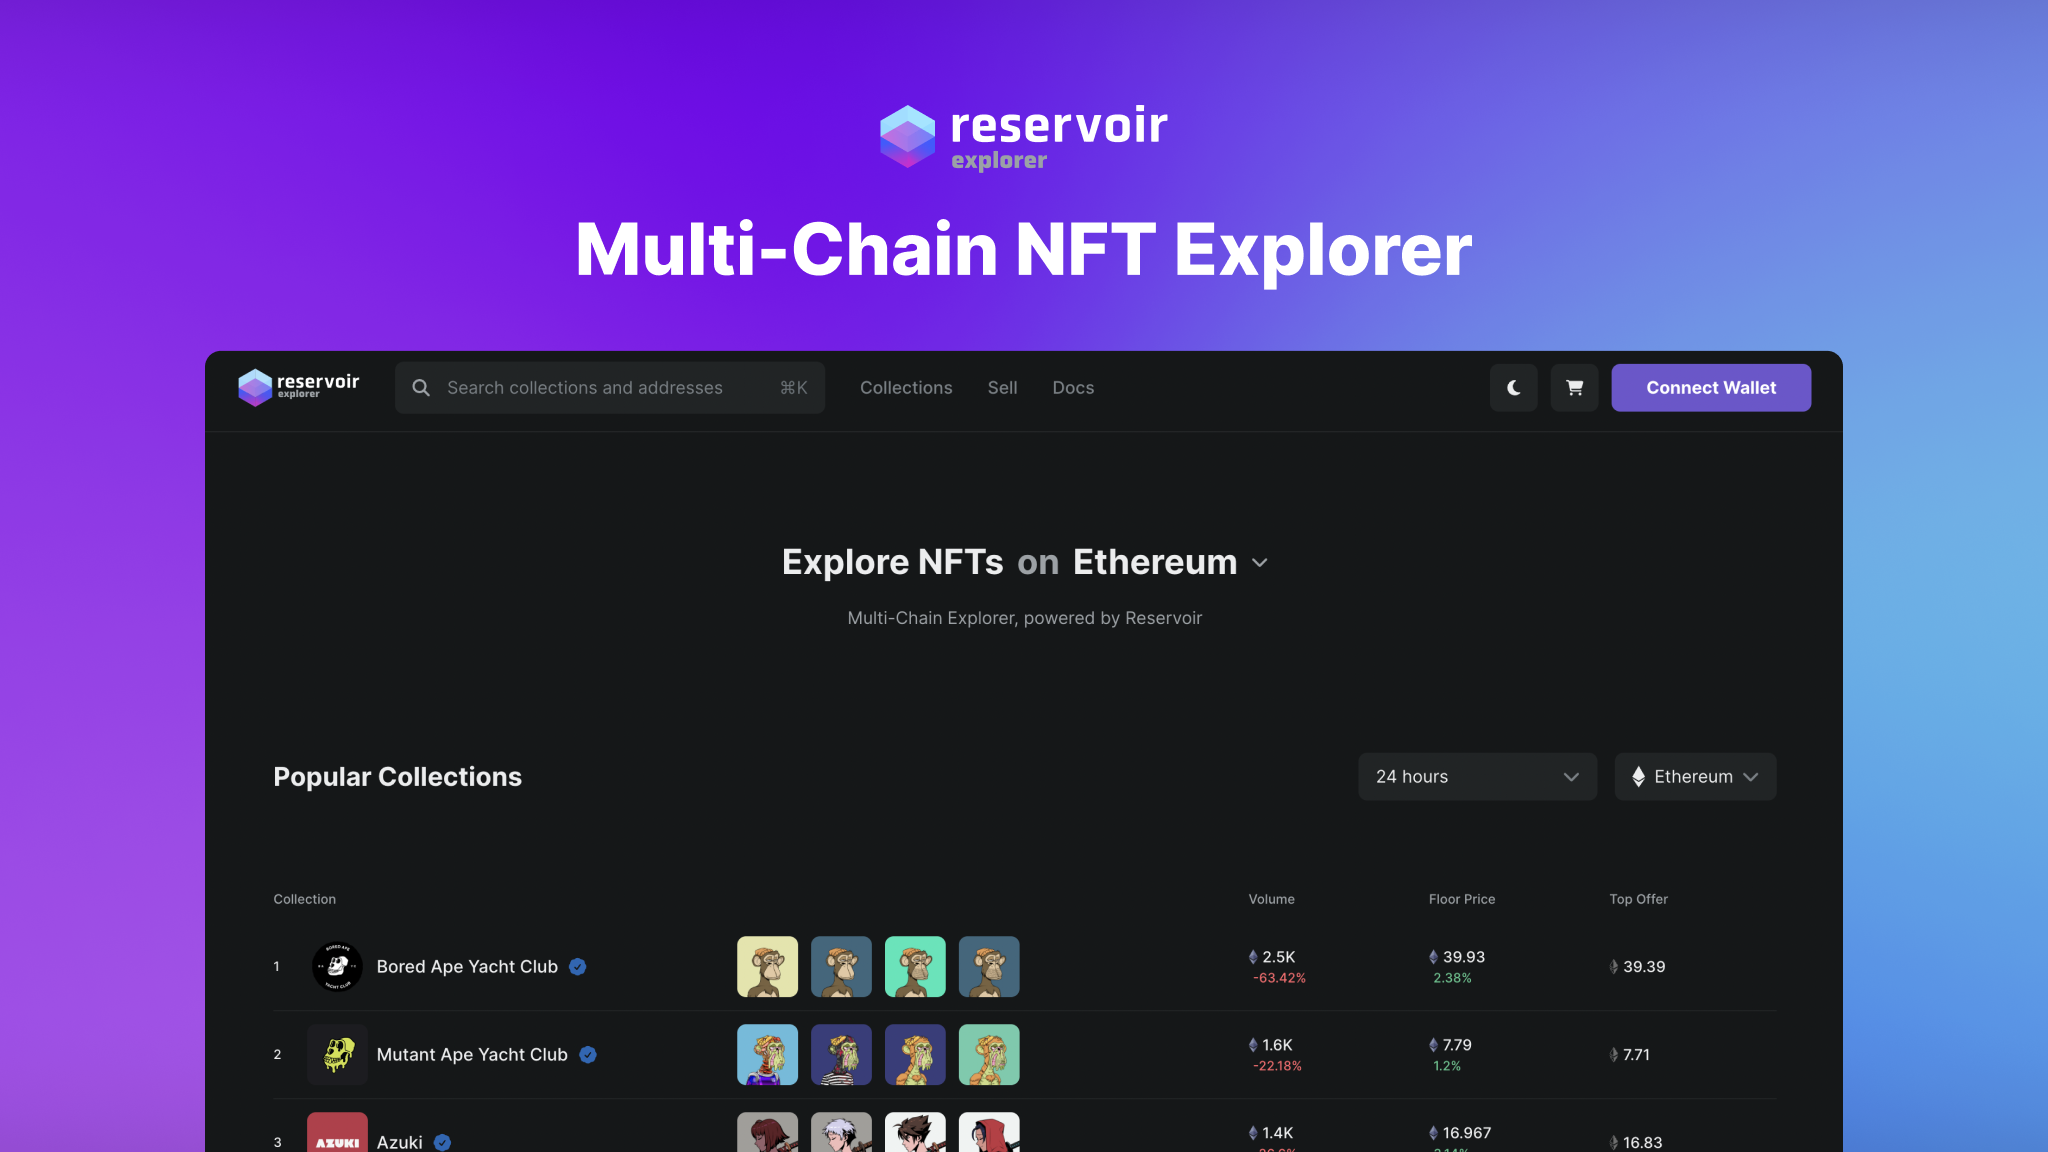
Task: Click the -63.42% volume change
Action: pos(1279,978)
